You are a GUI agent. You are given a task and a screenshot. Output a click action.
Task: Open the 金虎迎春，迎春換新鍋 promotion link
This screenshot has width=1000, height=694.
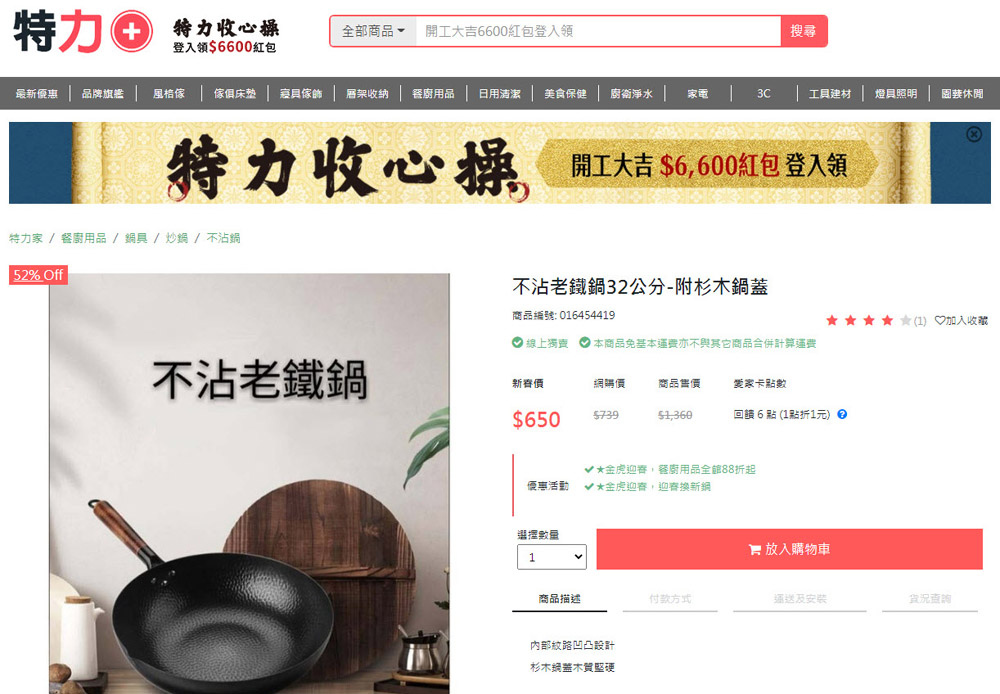pyautogui.click(x=653, y=487)
